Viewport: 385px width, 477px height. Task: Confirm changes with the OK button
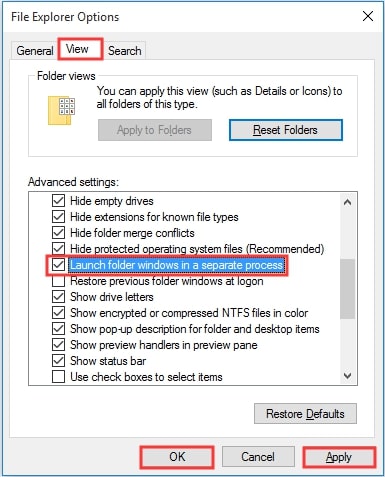(x=177, y=457)
